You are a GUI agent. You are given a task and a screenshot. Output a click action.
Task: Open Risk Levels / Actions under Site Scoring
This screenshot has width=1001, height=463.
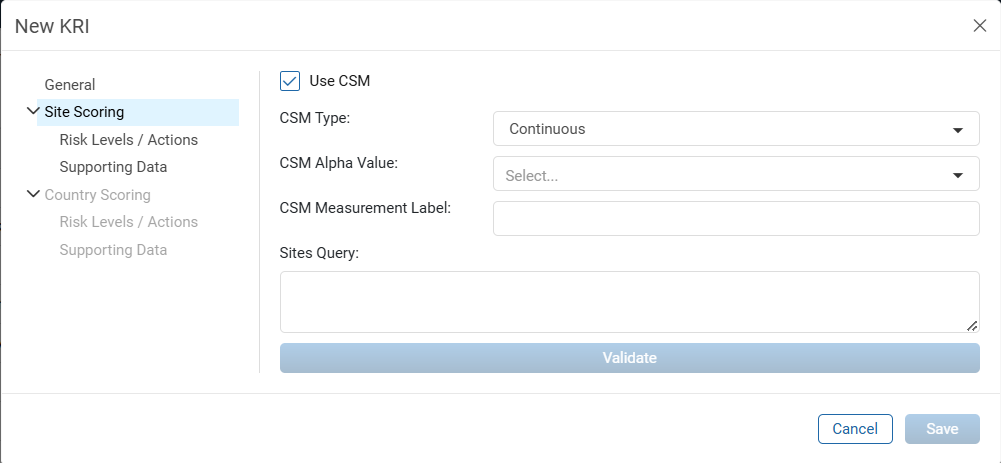pos(129,140)
